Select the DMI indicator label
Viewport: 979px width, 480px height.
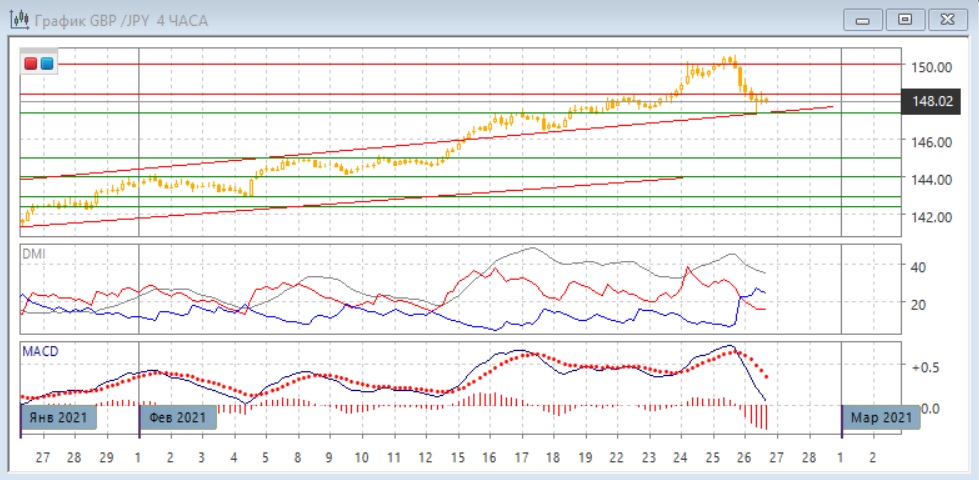pos(33,254)
